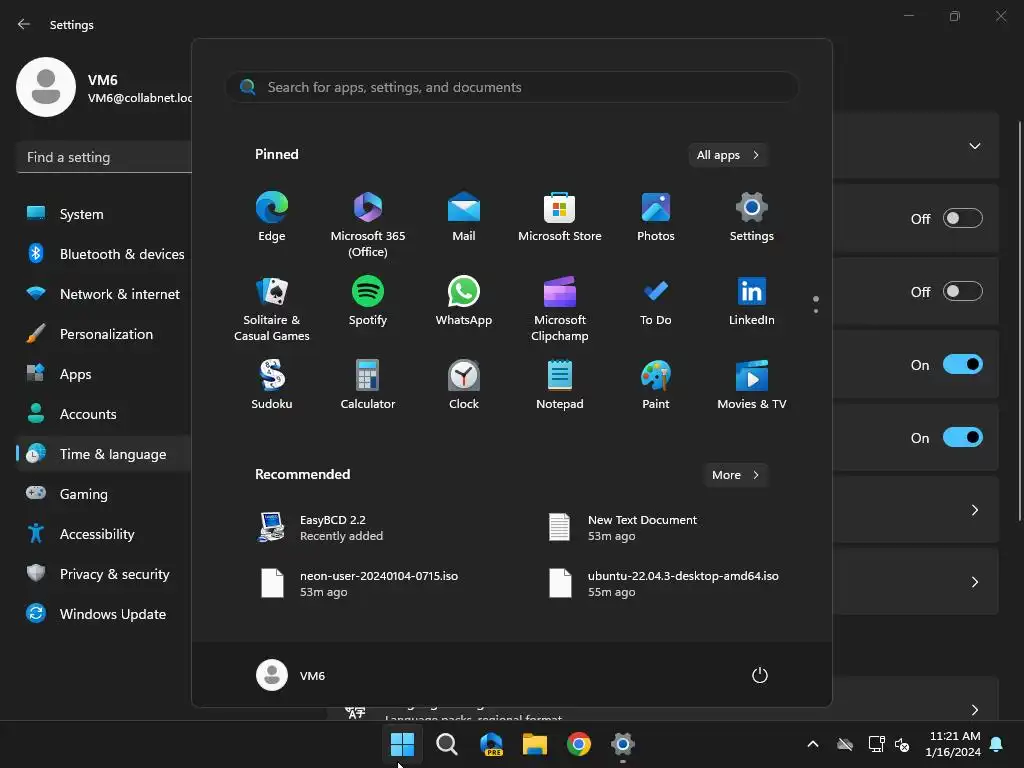Click the Start menu search box
1024x768 pixels.
click(x=512, y=87)
